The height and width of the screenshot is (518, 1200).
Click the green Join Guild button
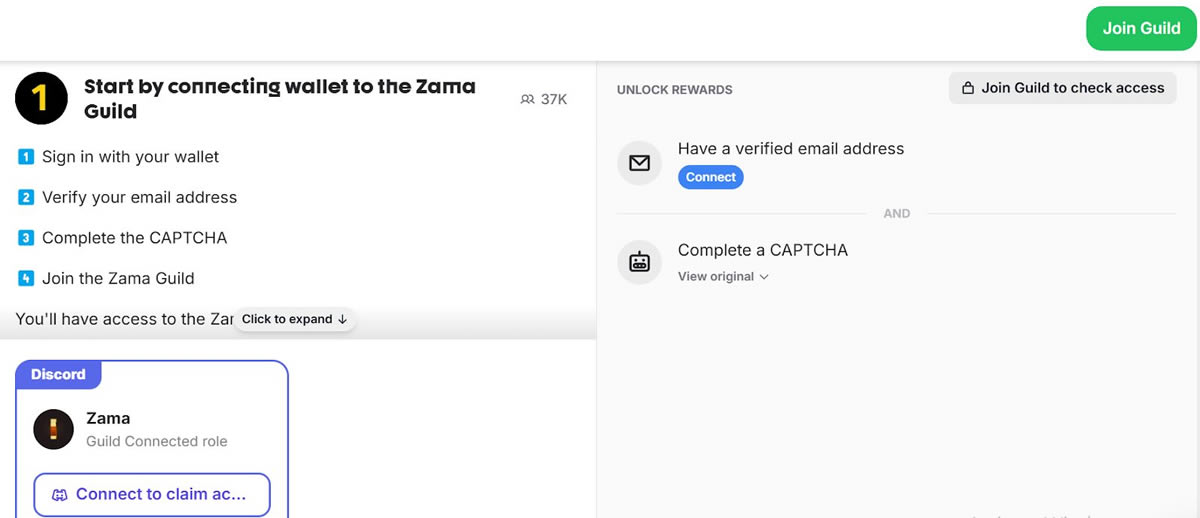[x=1141, y=28]
